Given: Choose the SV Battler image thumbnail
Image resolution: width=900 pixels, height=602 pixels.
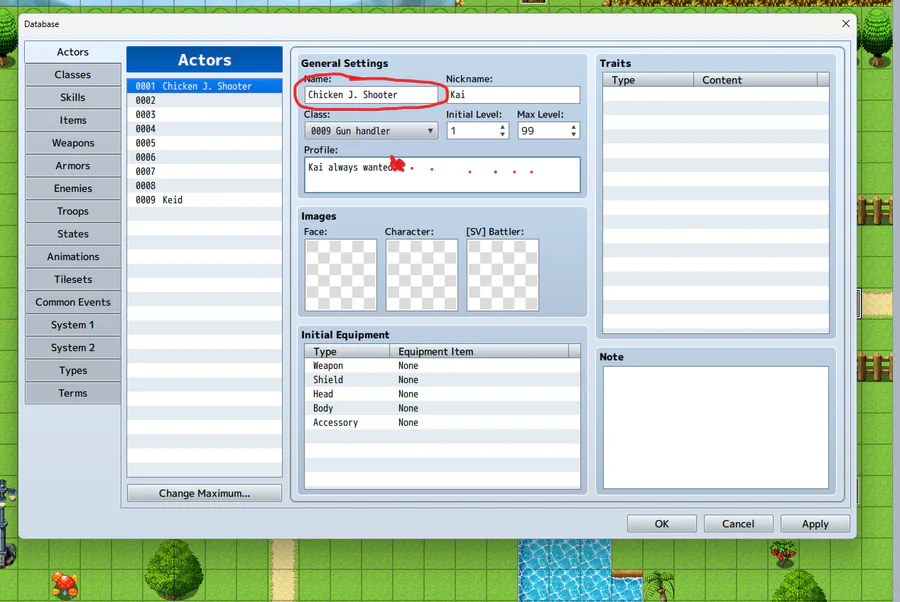Looking at the screenshot, I should tap(503, 275).
